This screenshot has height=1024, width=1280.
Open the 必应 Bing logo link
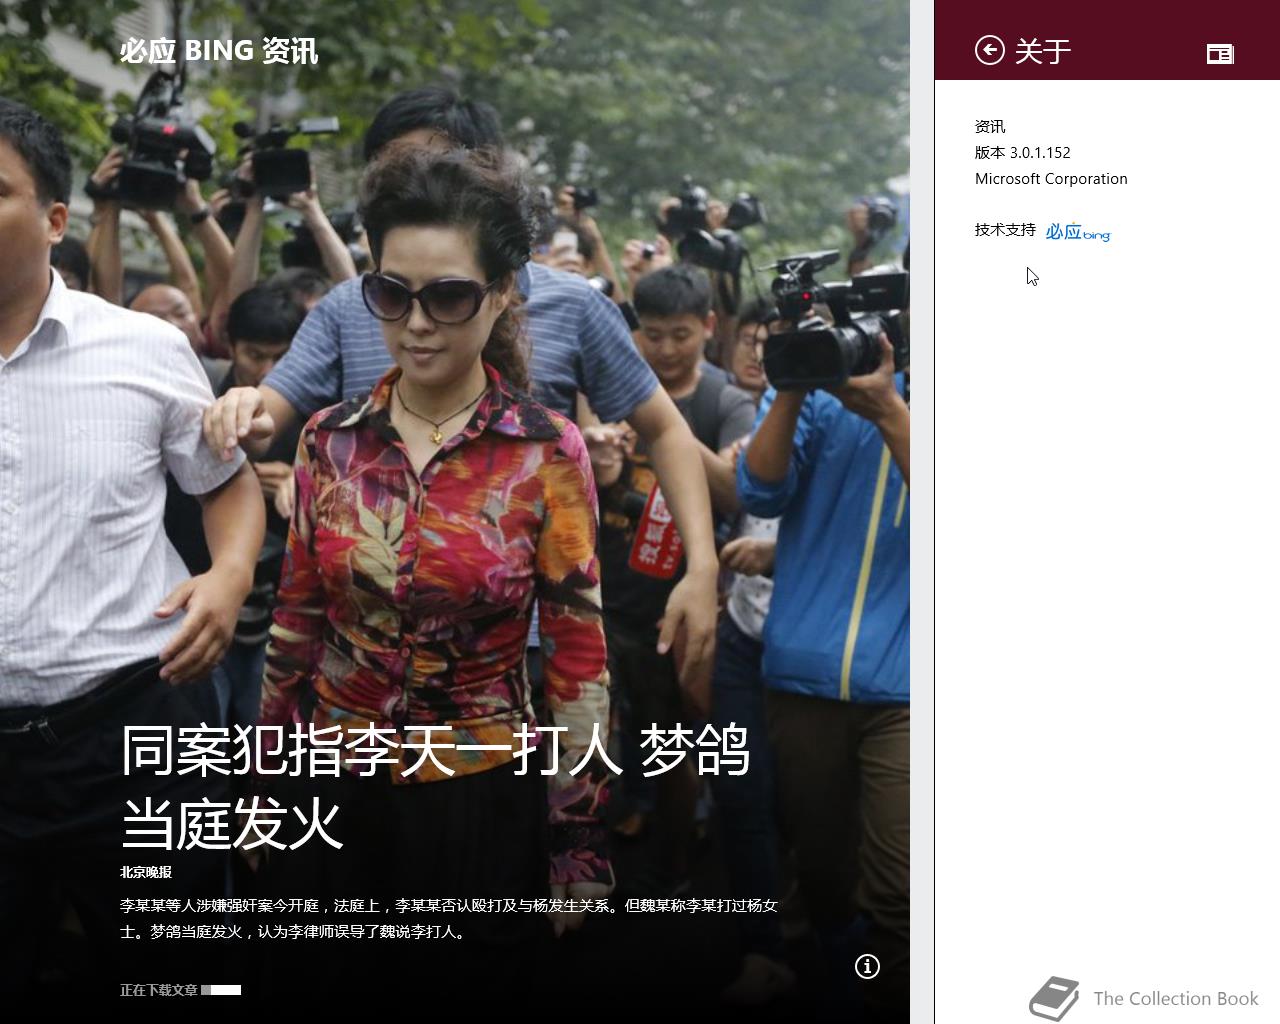pyautogui.click(x=1078, y=231)
